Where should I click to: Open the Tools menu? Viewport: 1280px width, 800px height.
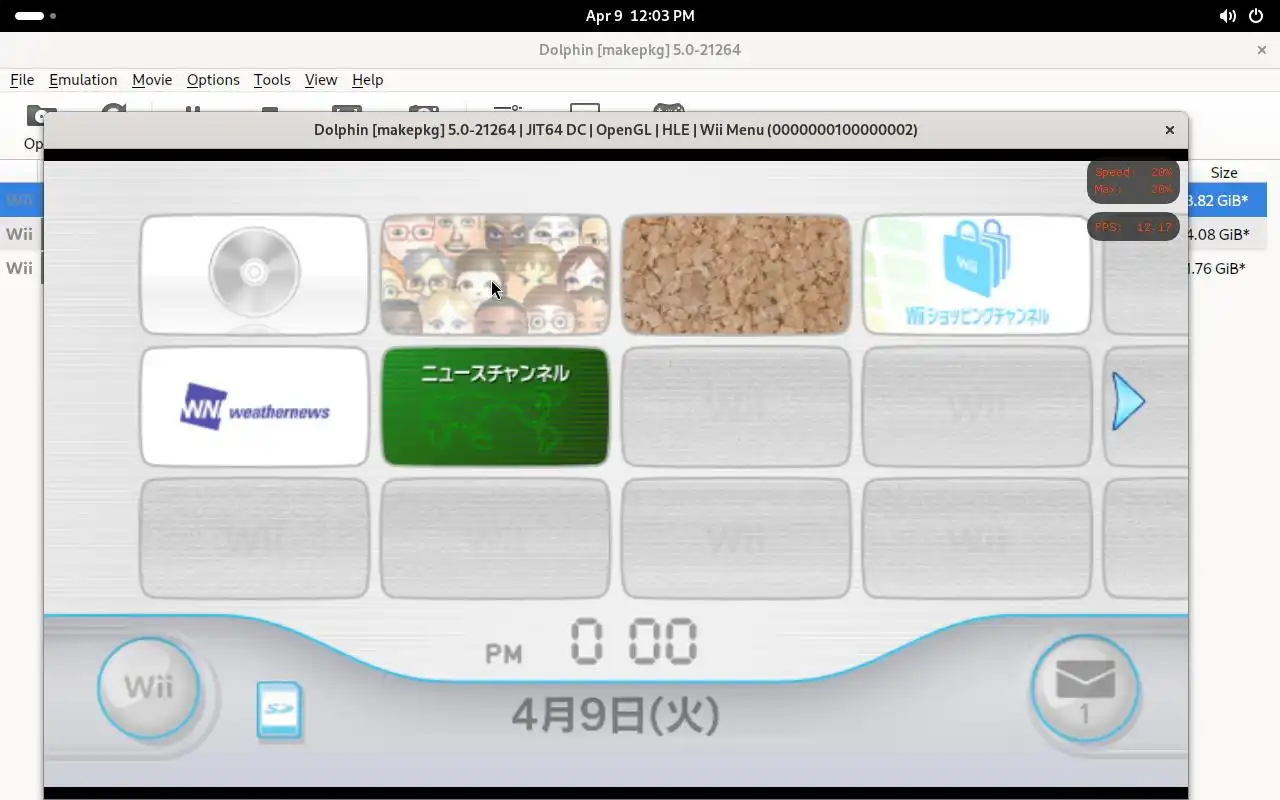pos(272,80)
